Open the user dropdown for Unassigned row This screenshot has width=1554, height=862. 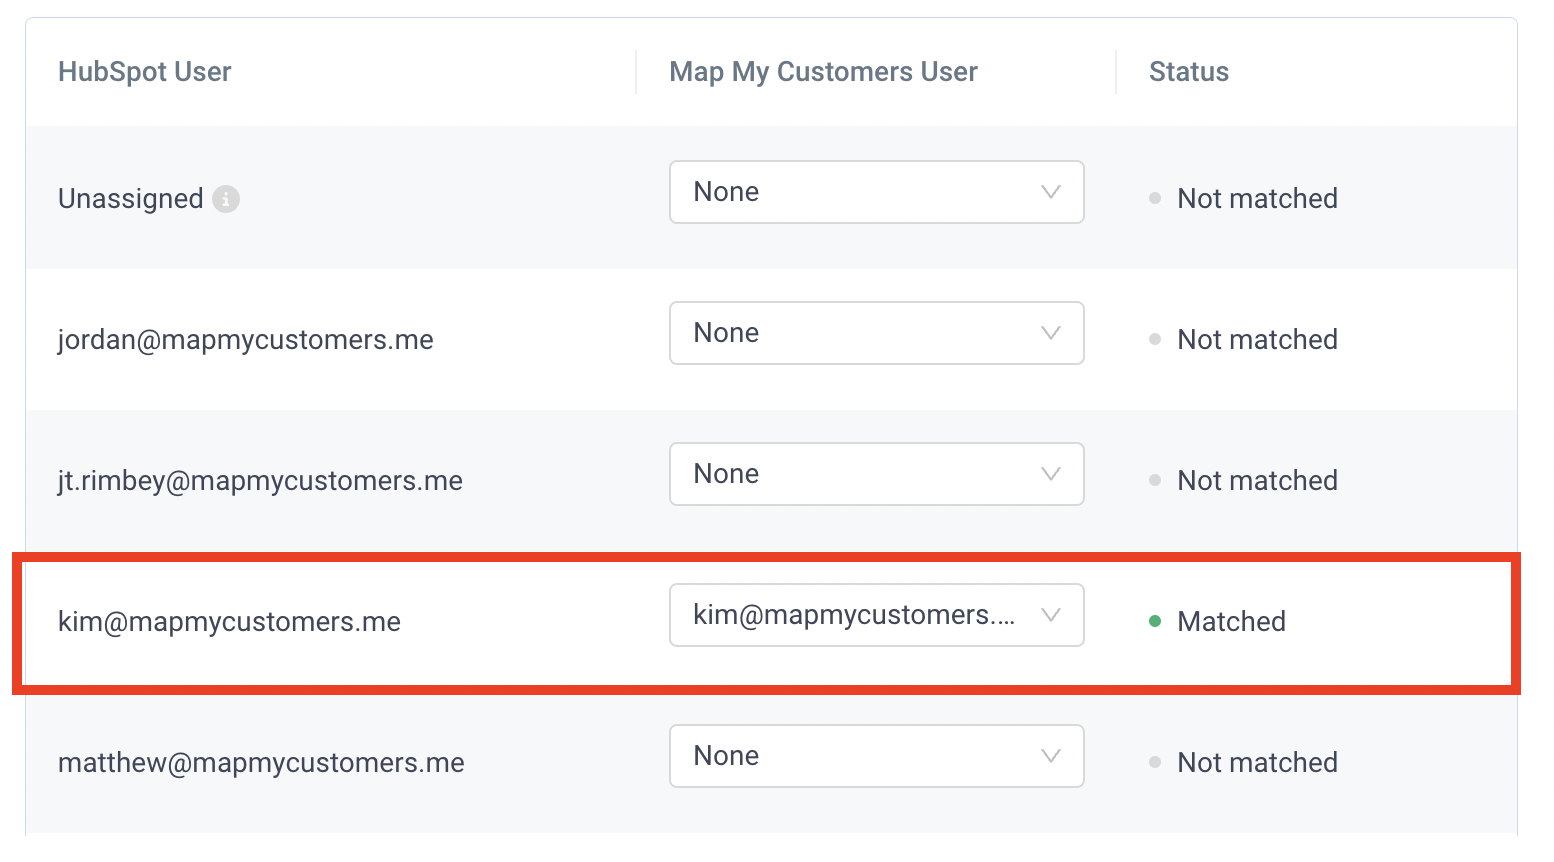pyautogui.click(x=876, y=192)
